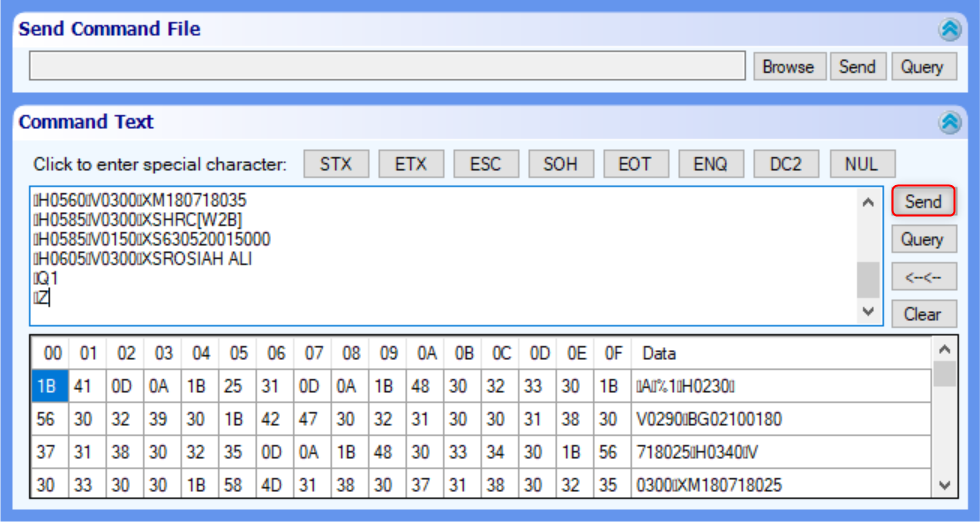Click the command file path input field
Image resolution: width=980 pixels, height=522 pixels.
(387, 66)
